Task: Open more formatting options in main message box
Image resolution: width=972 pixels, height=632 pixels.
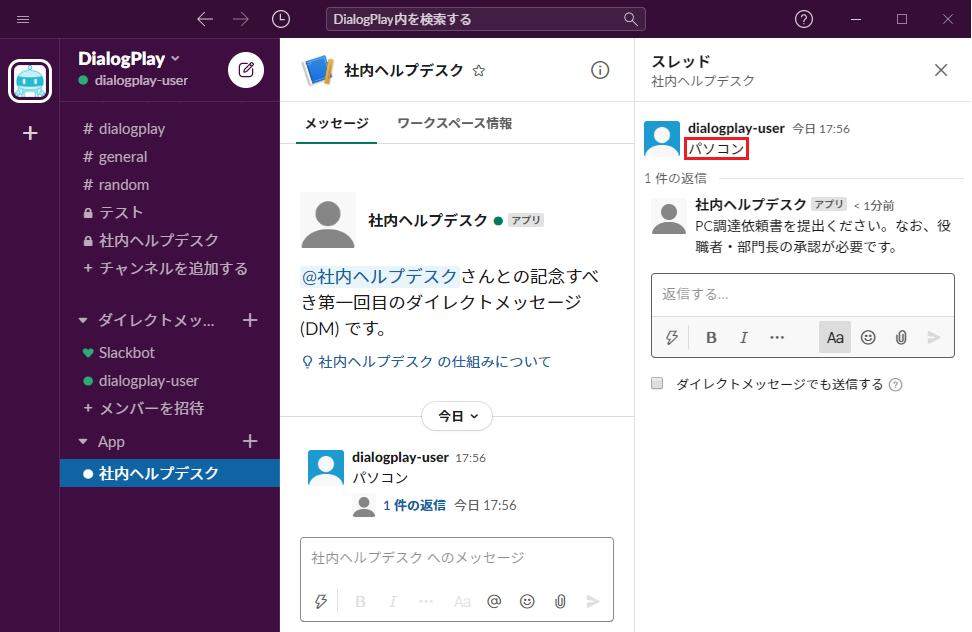Action: click(x=426, y=601)
